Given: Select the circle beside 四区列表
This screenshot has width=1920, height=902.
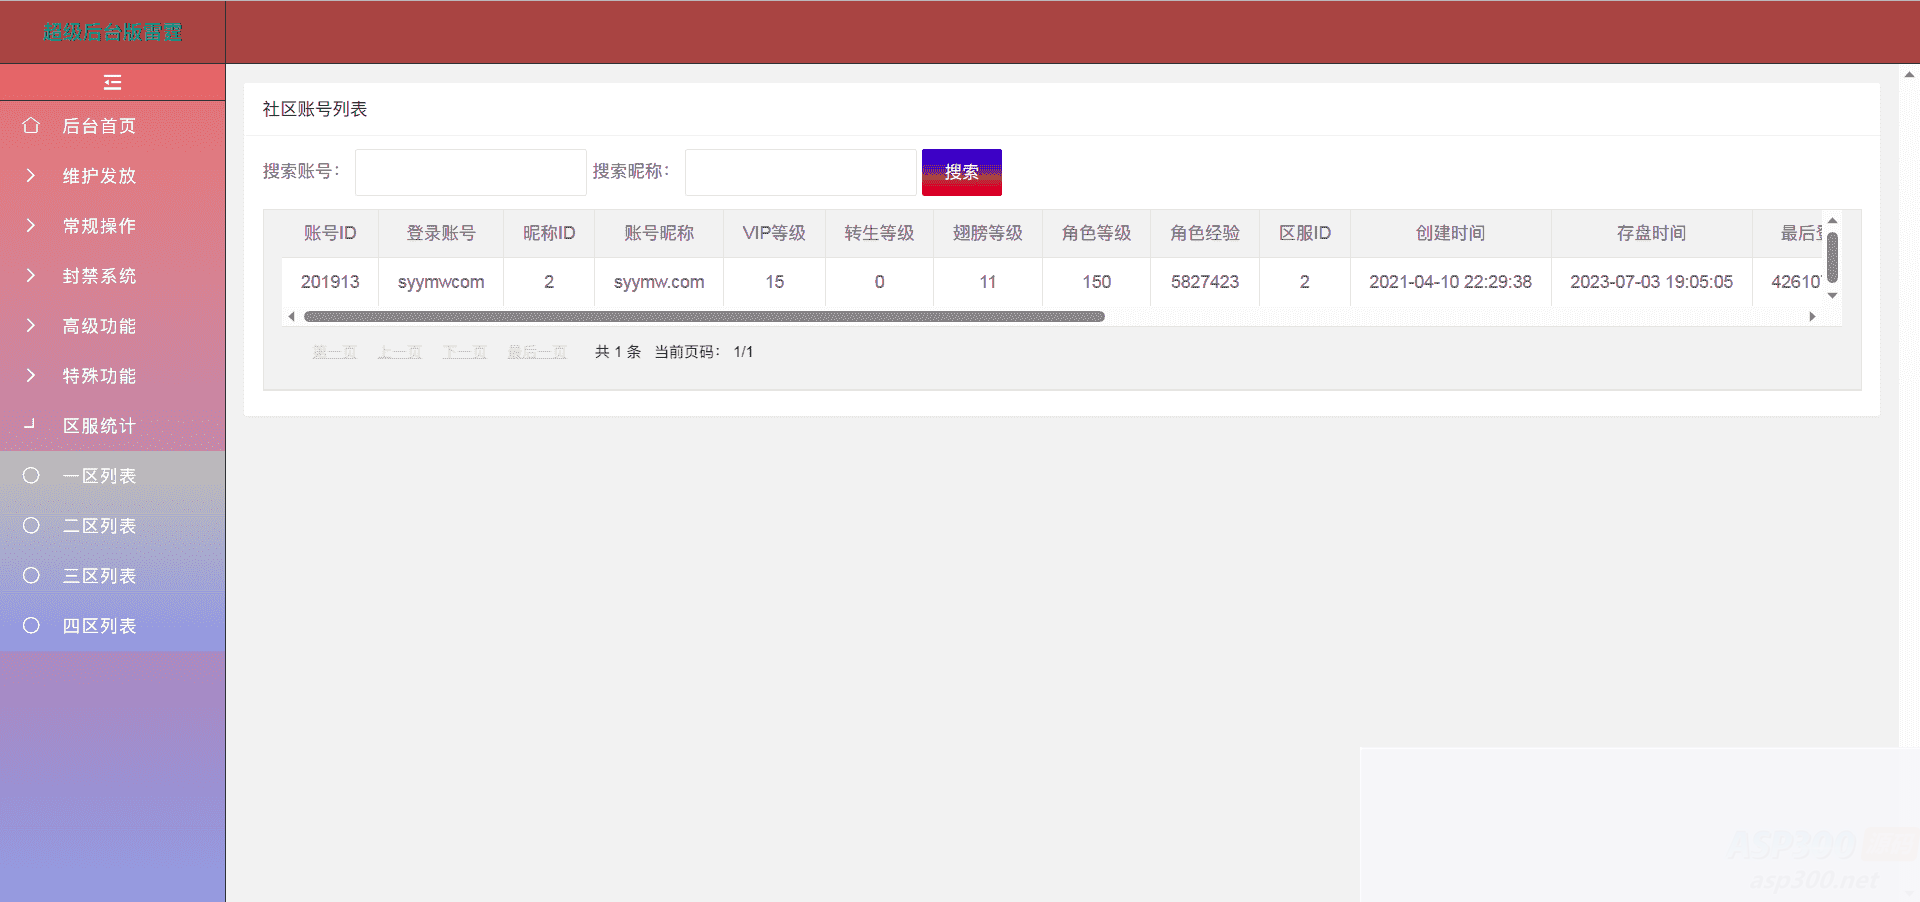Looking at the screenshot, I should click(31, 625).
